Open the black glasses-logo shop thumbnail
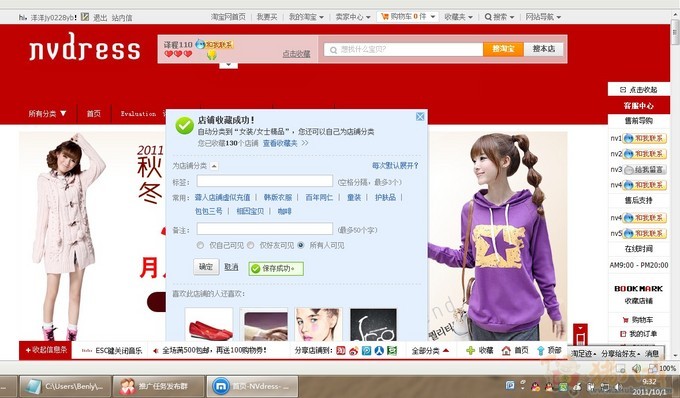The image size is (680, 398). 373,324
